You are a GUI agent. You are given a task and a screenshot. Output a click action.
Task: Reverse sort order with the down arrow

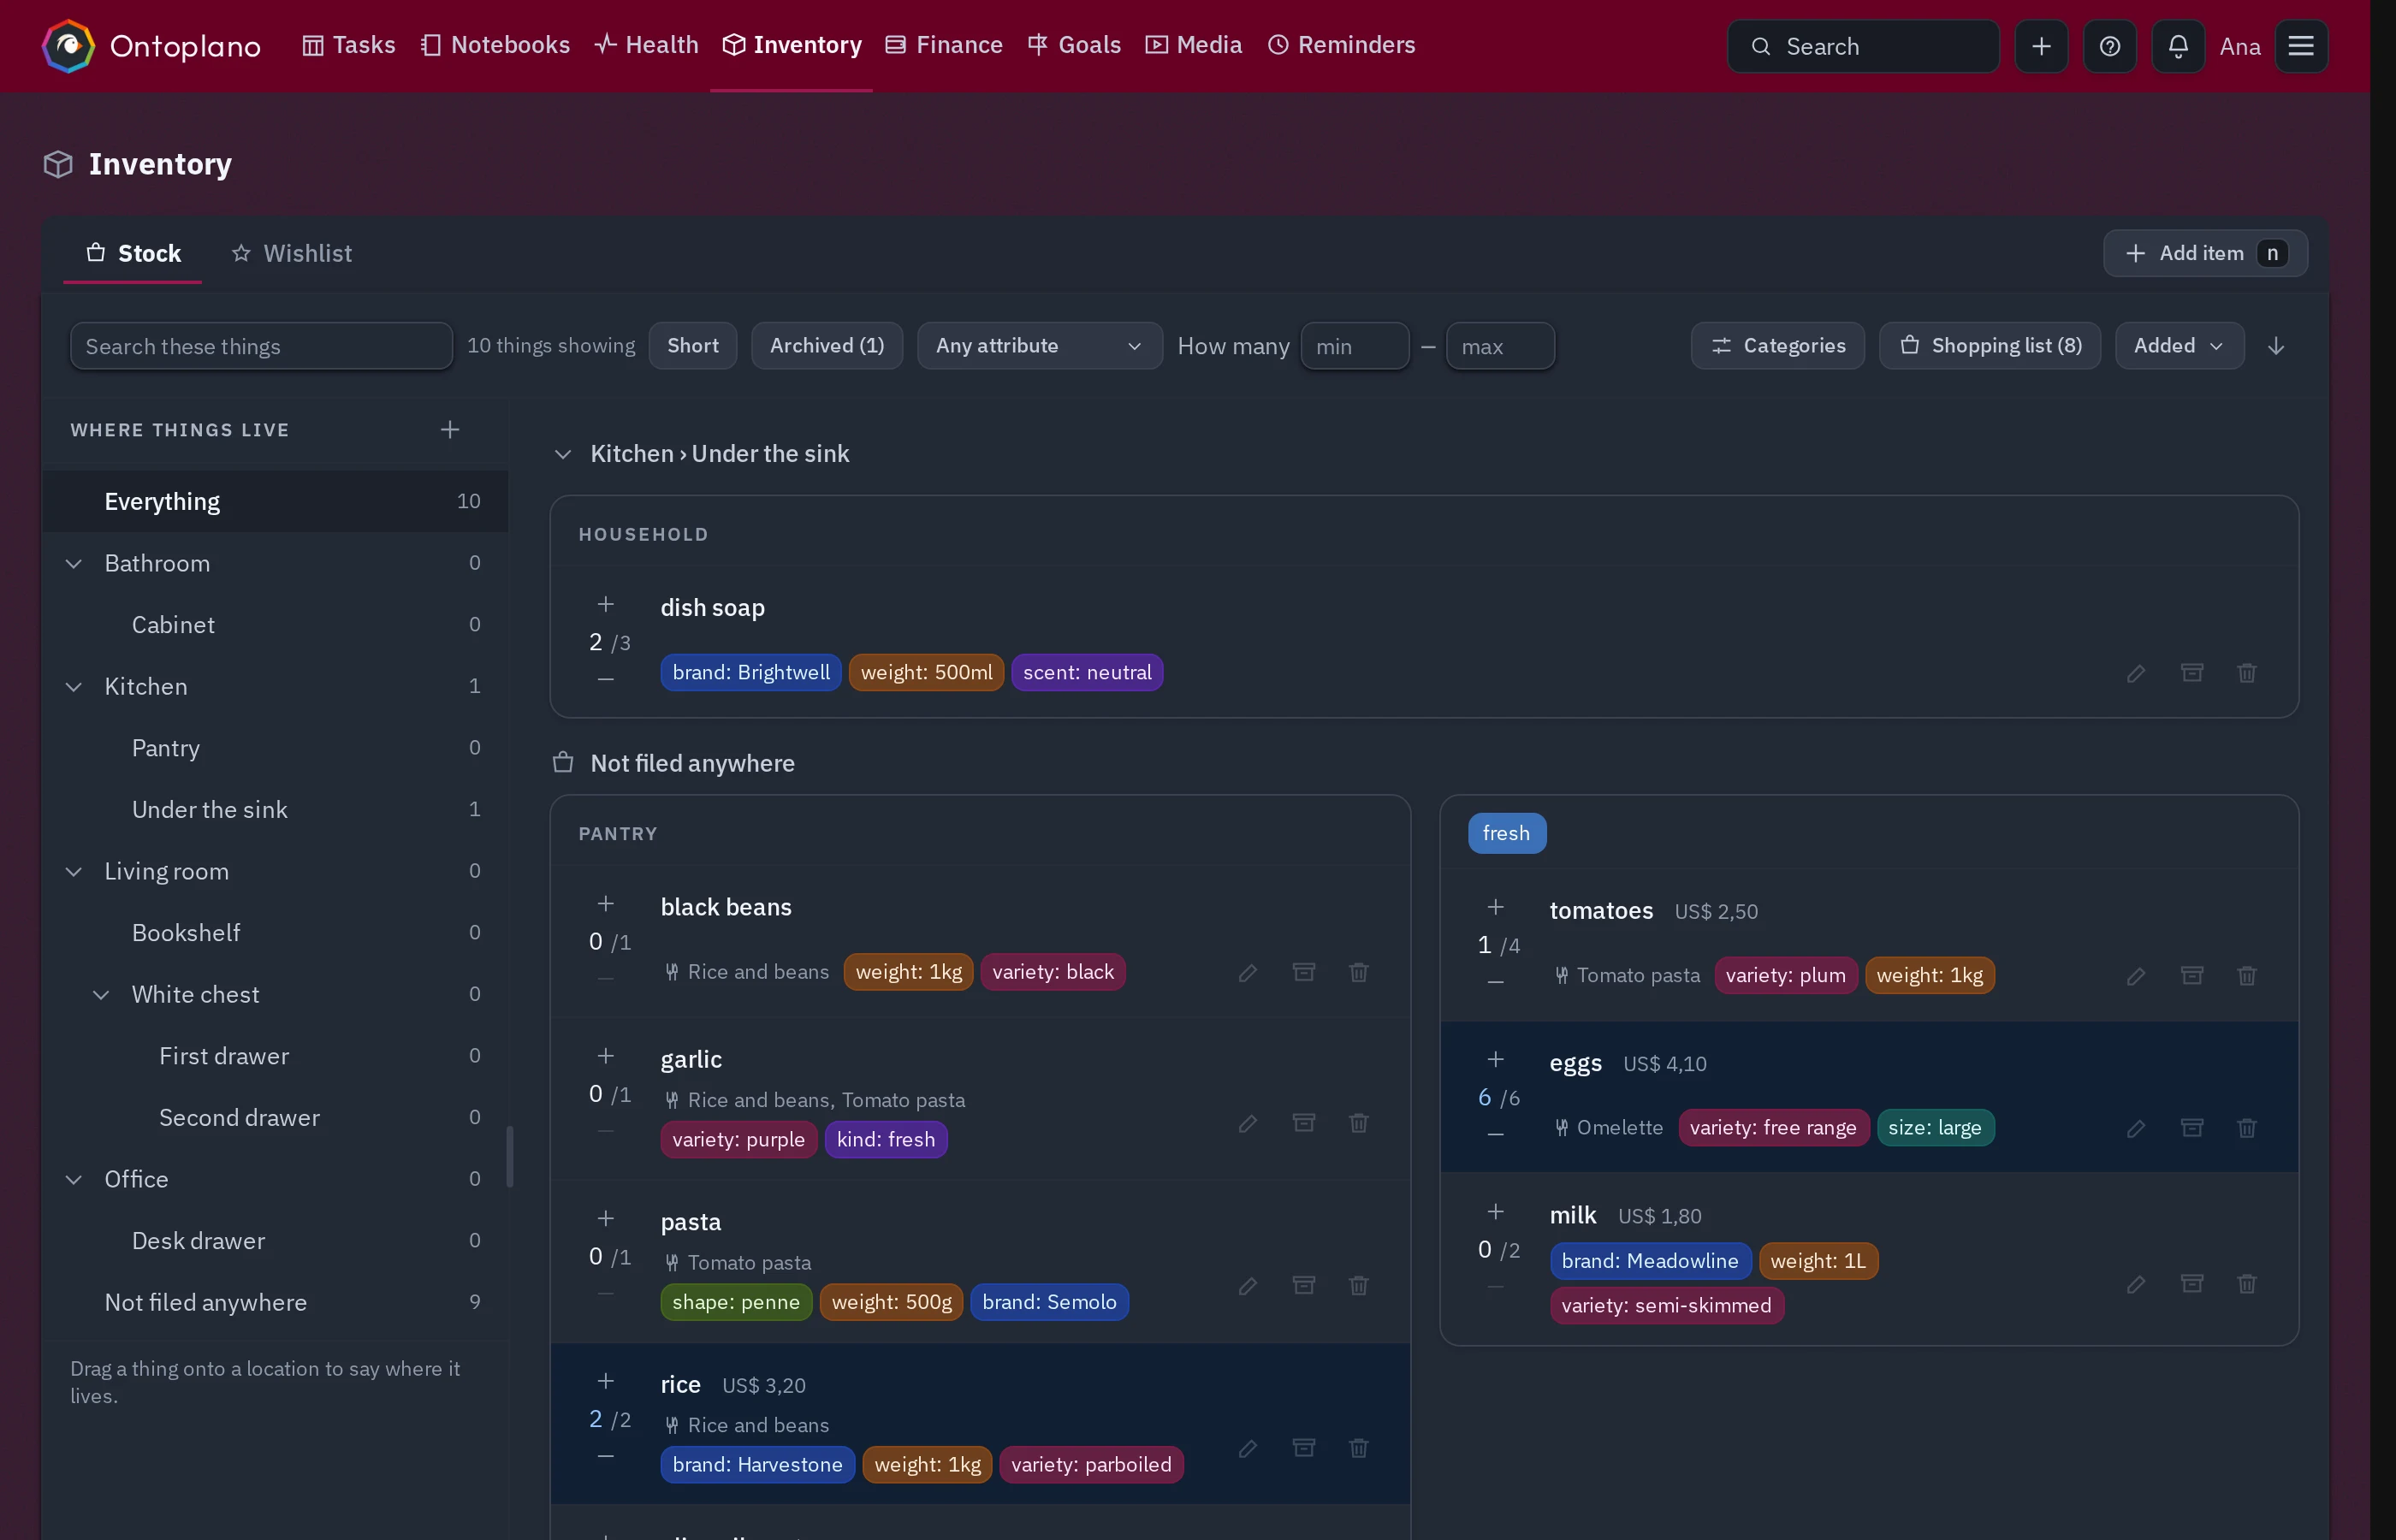(x=2276, y=346)
